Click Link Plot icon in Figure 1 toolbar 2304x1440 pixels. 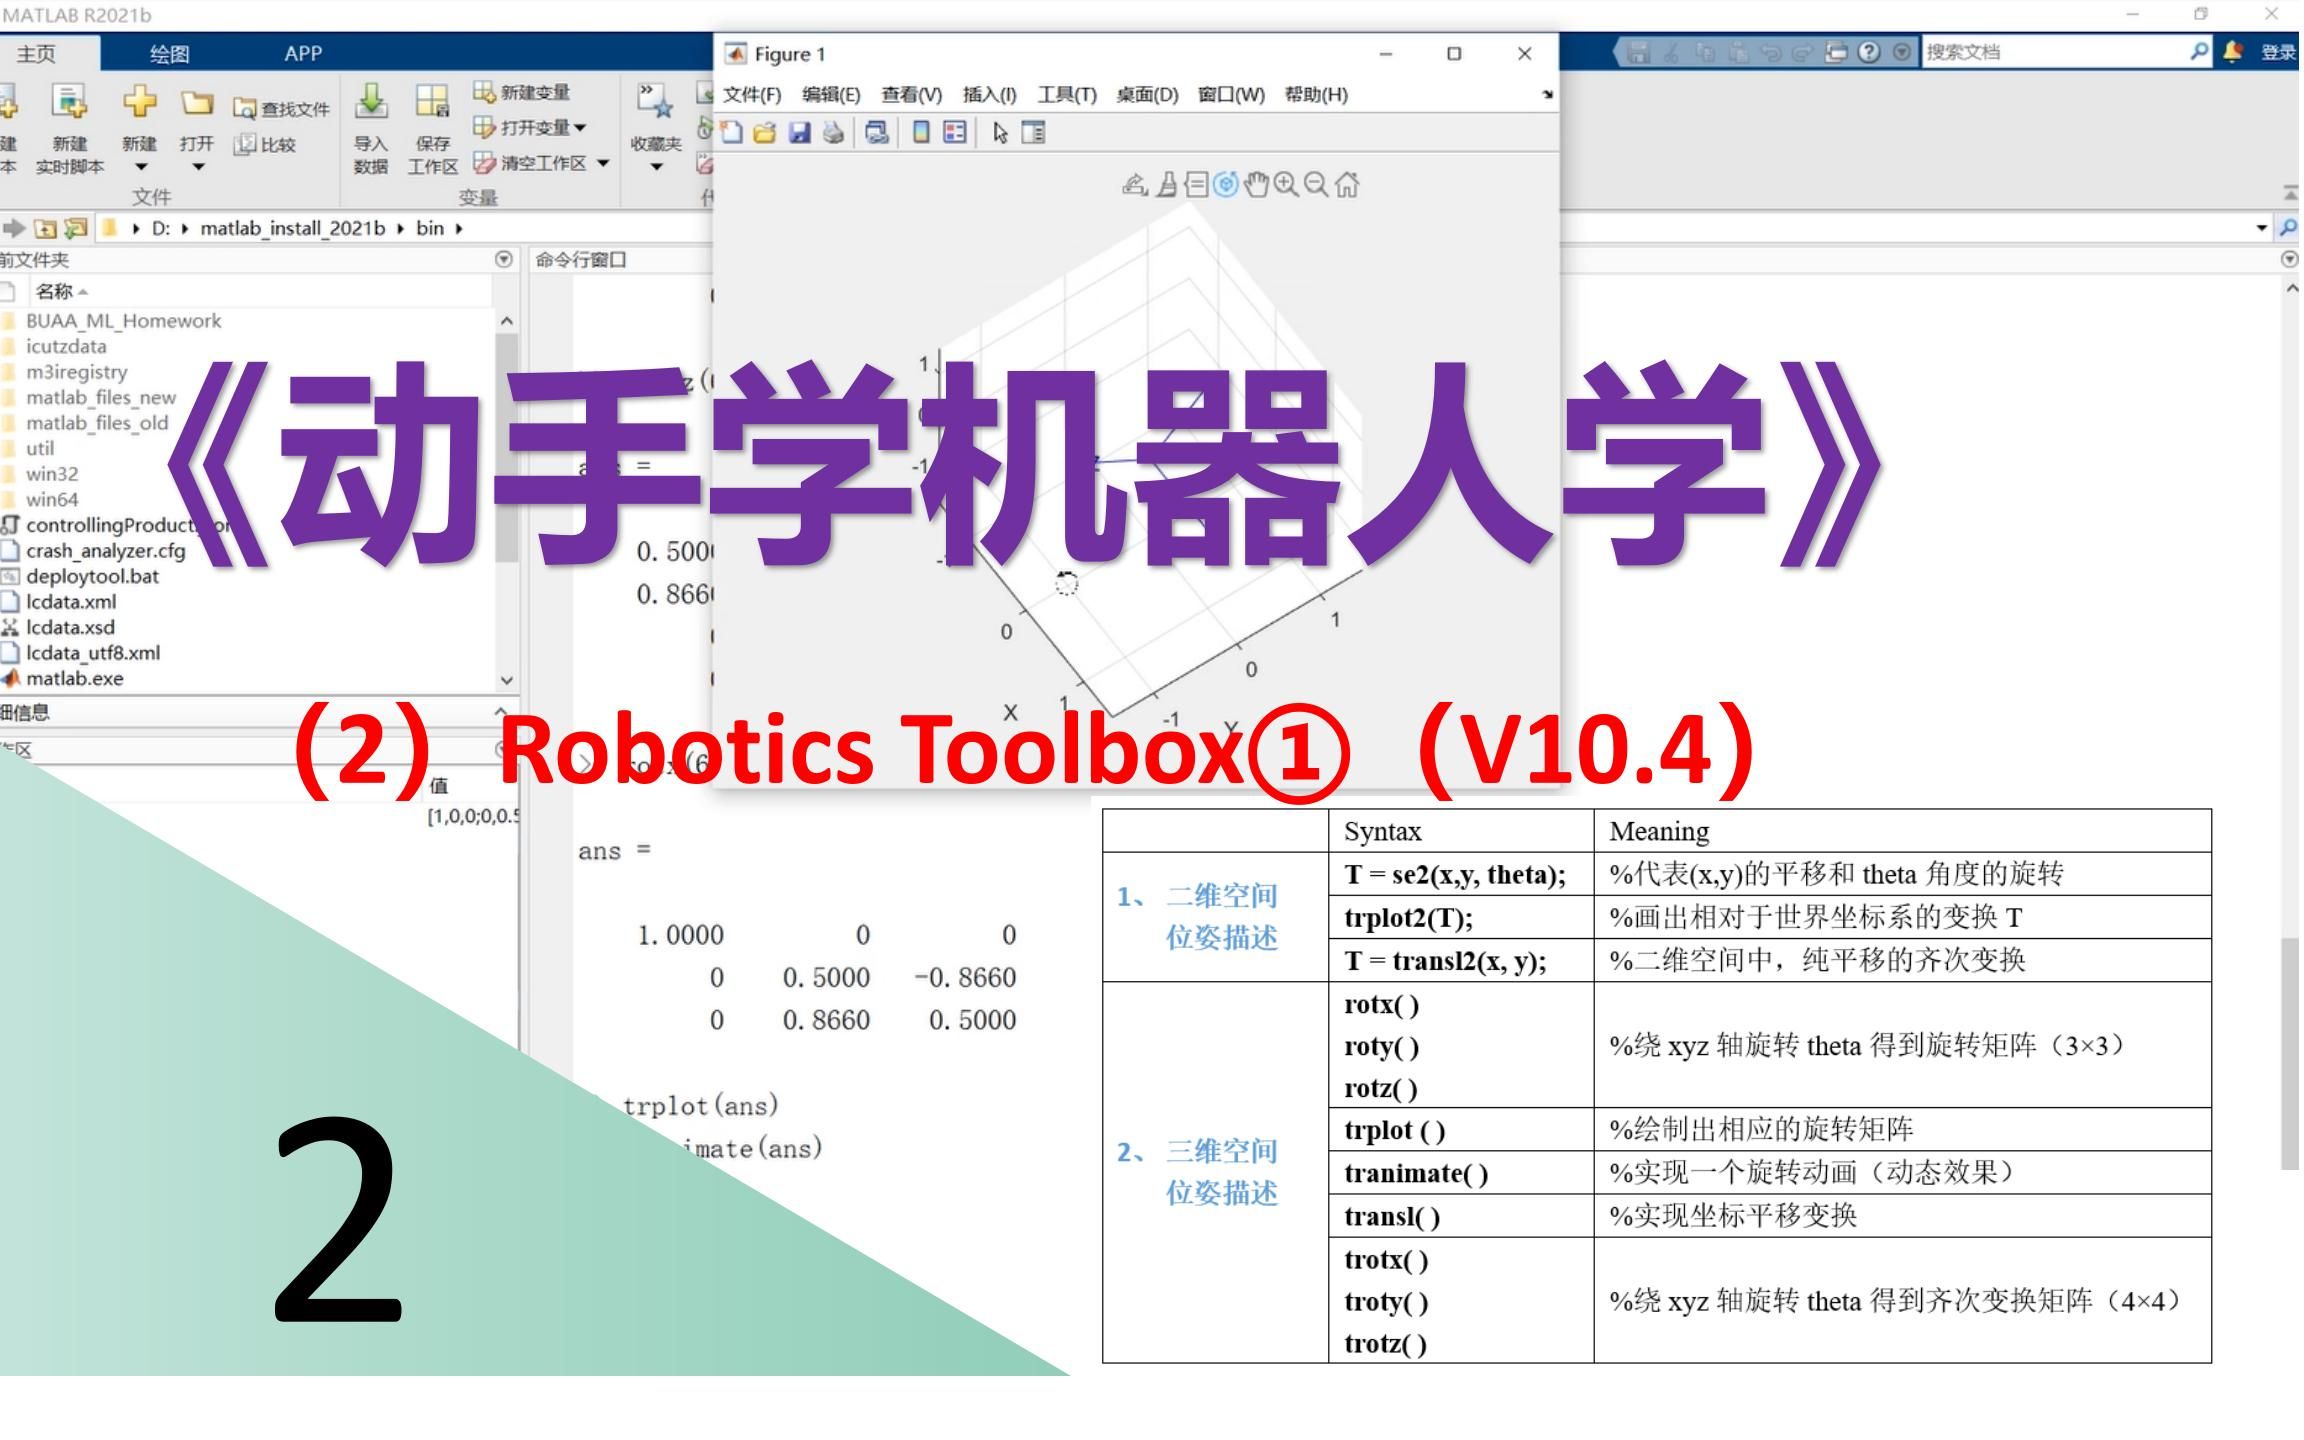tap(877, 133)
